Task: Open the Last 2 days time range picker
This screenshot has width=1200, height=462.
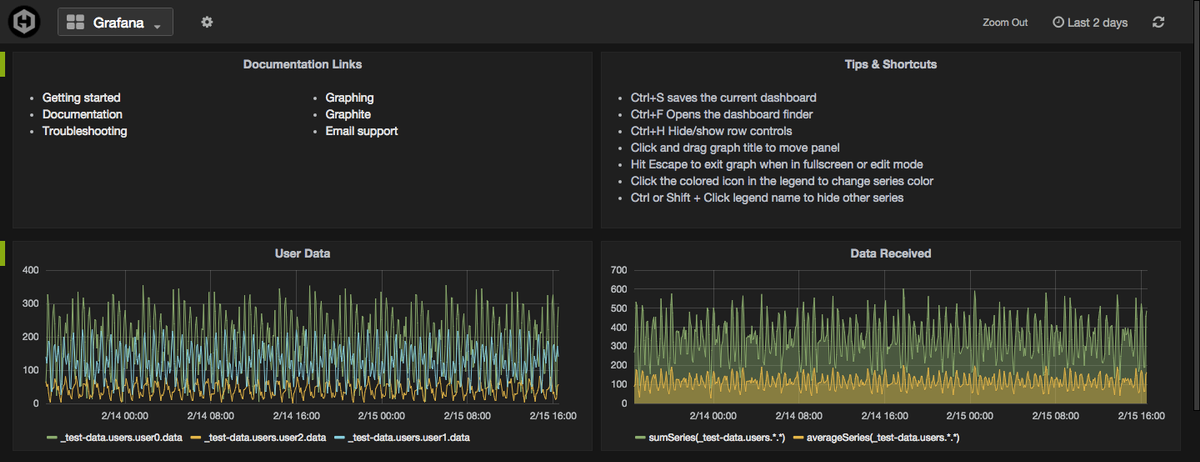Action: 1097,22
